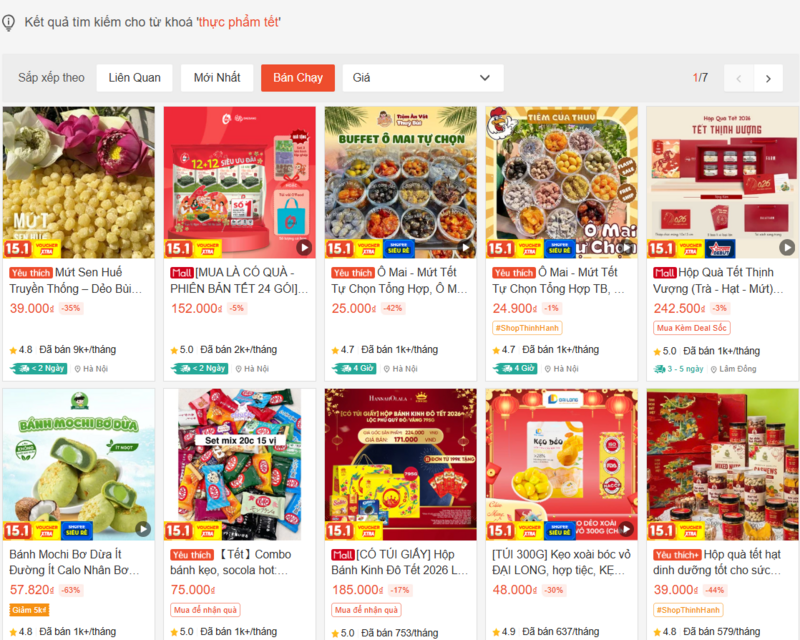The width and height of the screenshot is (800, 640).
Task: Play video on Buffet Ô Mai product image
Action: [465, 248]
